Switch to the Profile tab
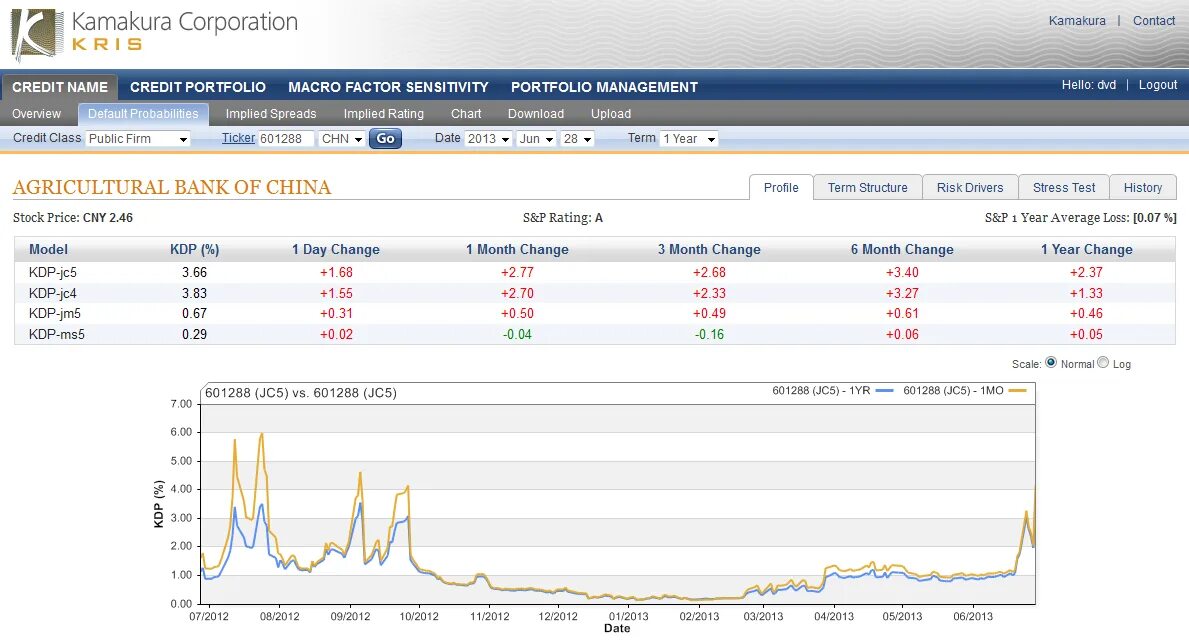This screenshot has width=1189, height=641. (x=781, y=187)
